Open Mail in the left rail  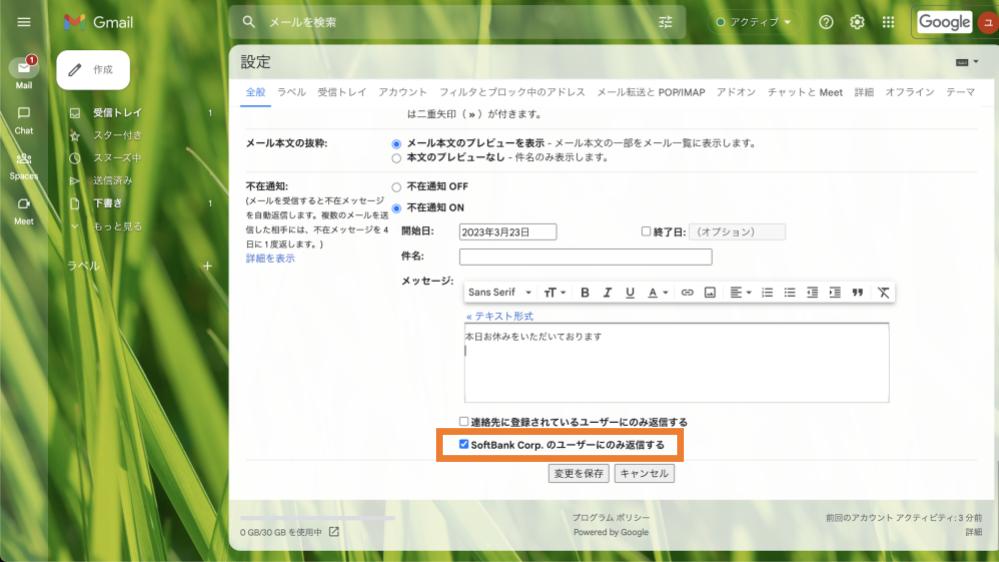24,73
